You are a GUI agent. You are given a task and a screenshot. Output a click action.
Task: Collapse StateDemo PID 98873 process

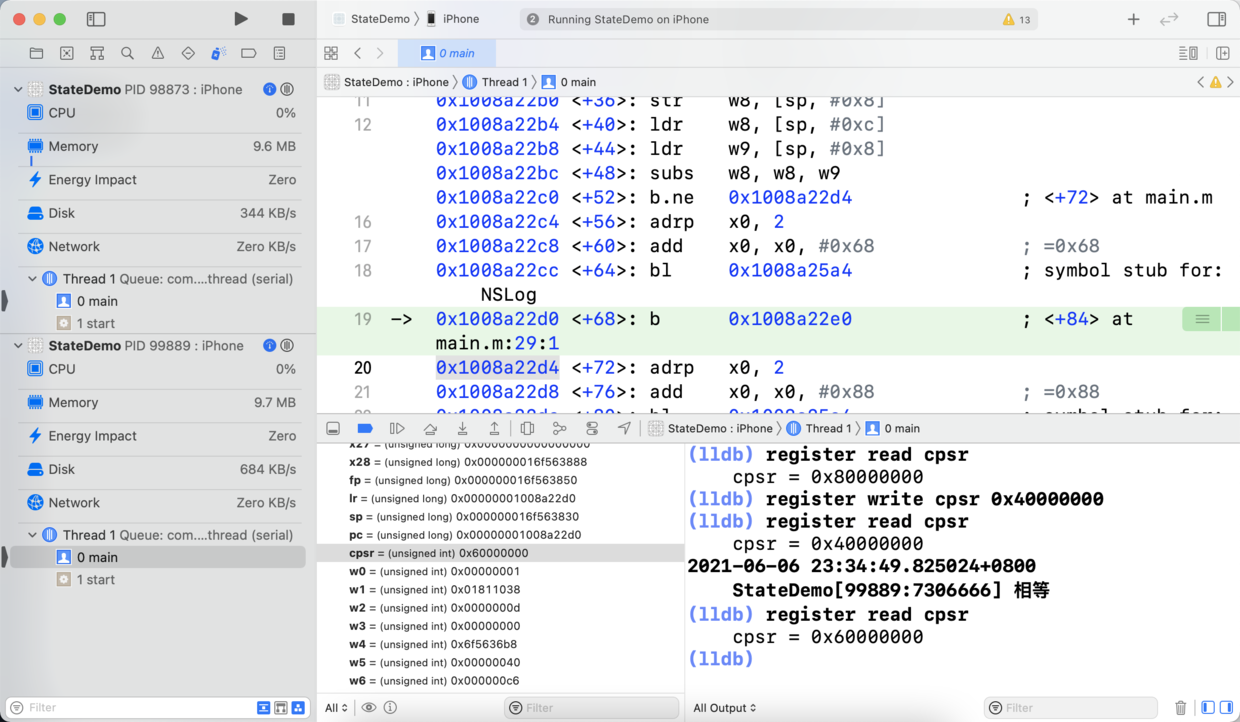[18, 89]
